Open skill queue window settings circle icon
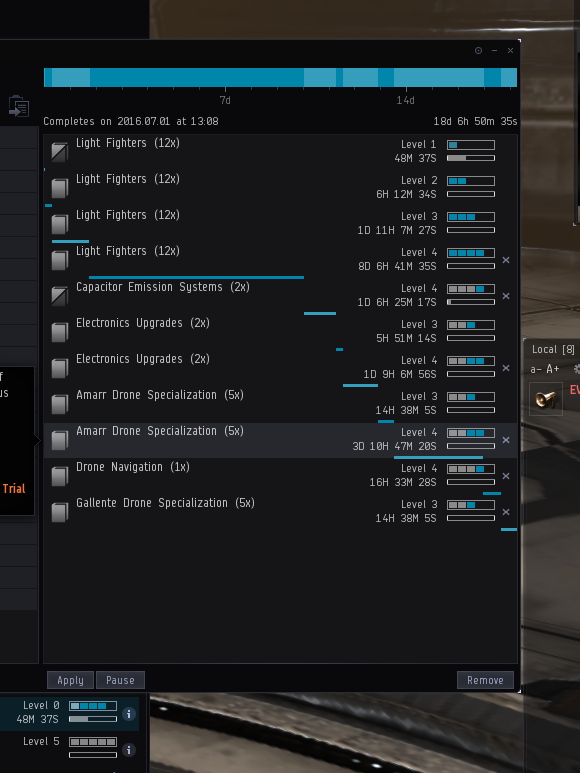The width and height of the screenshot is (580, 773). tap(478, 50)
